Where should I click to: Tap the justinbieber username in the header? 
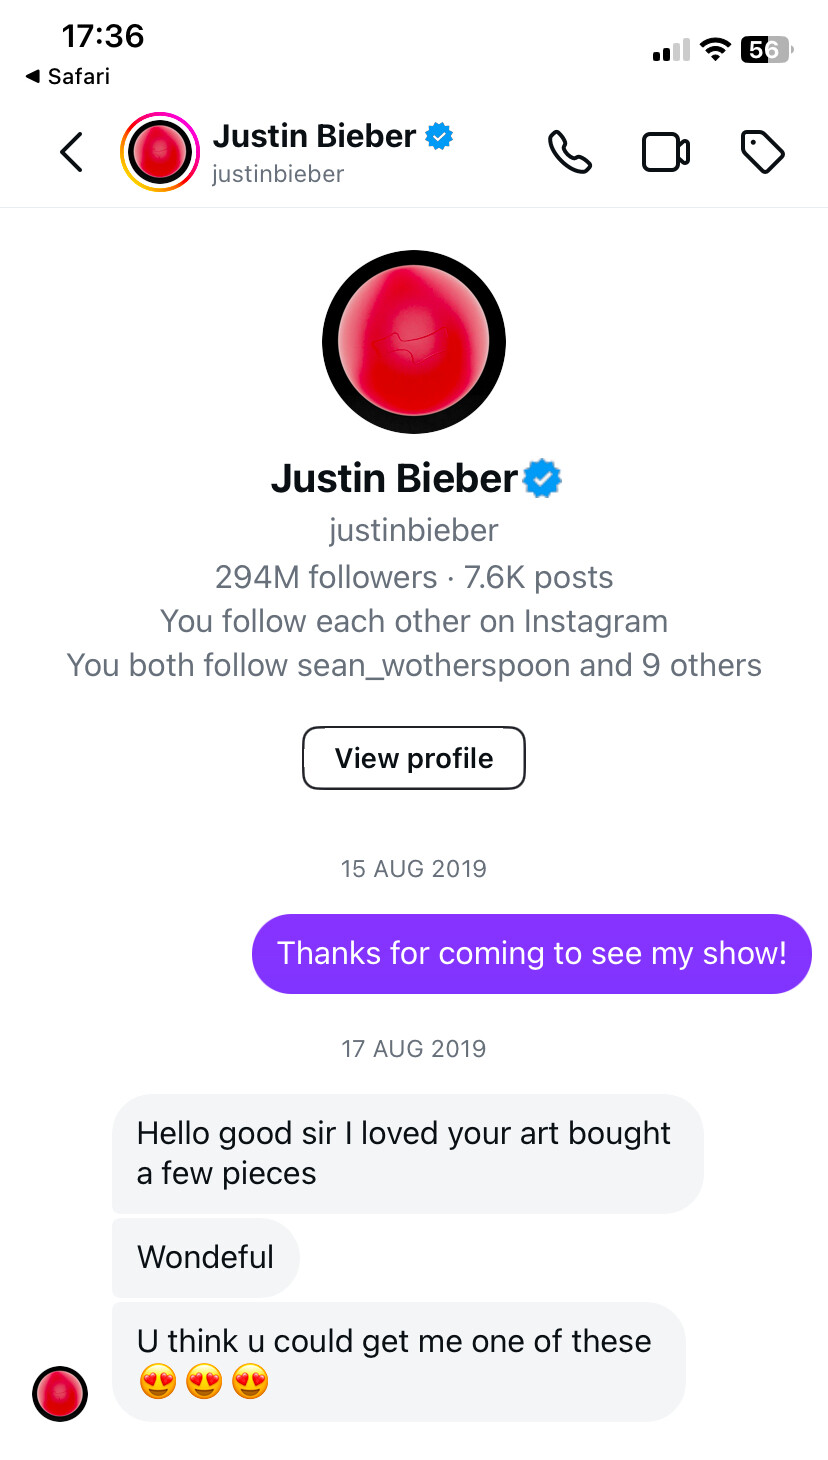click(278, 174)
